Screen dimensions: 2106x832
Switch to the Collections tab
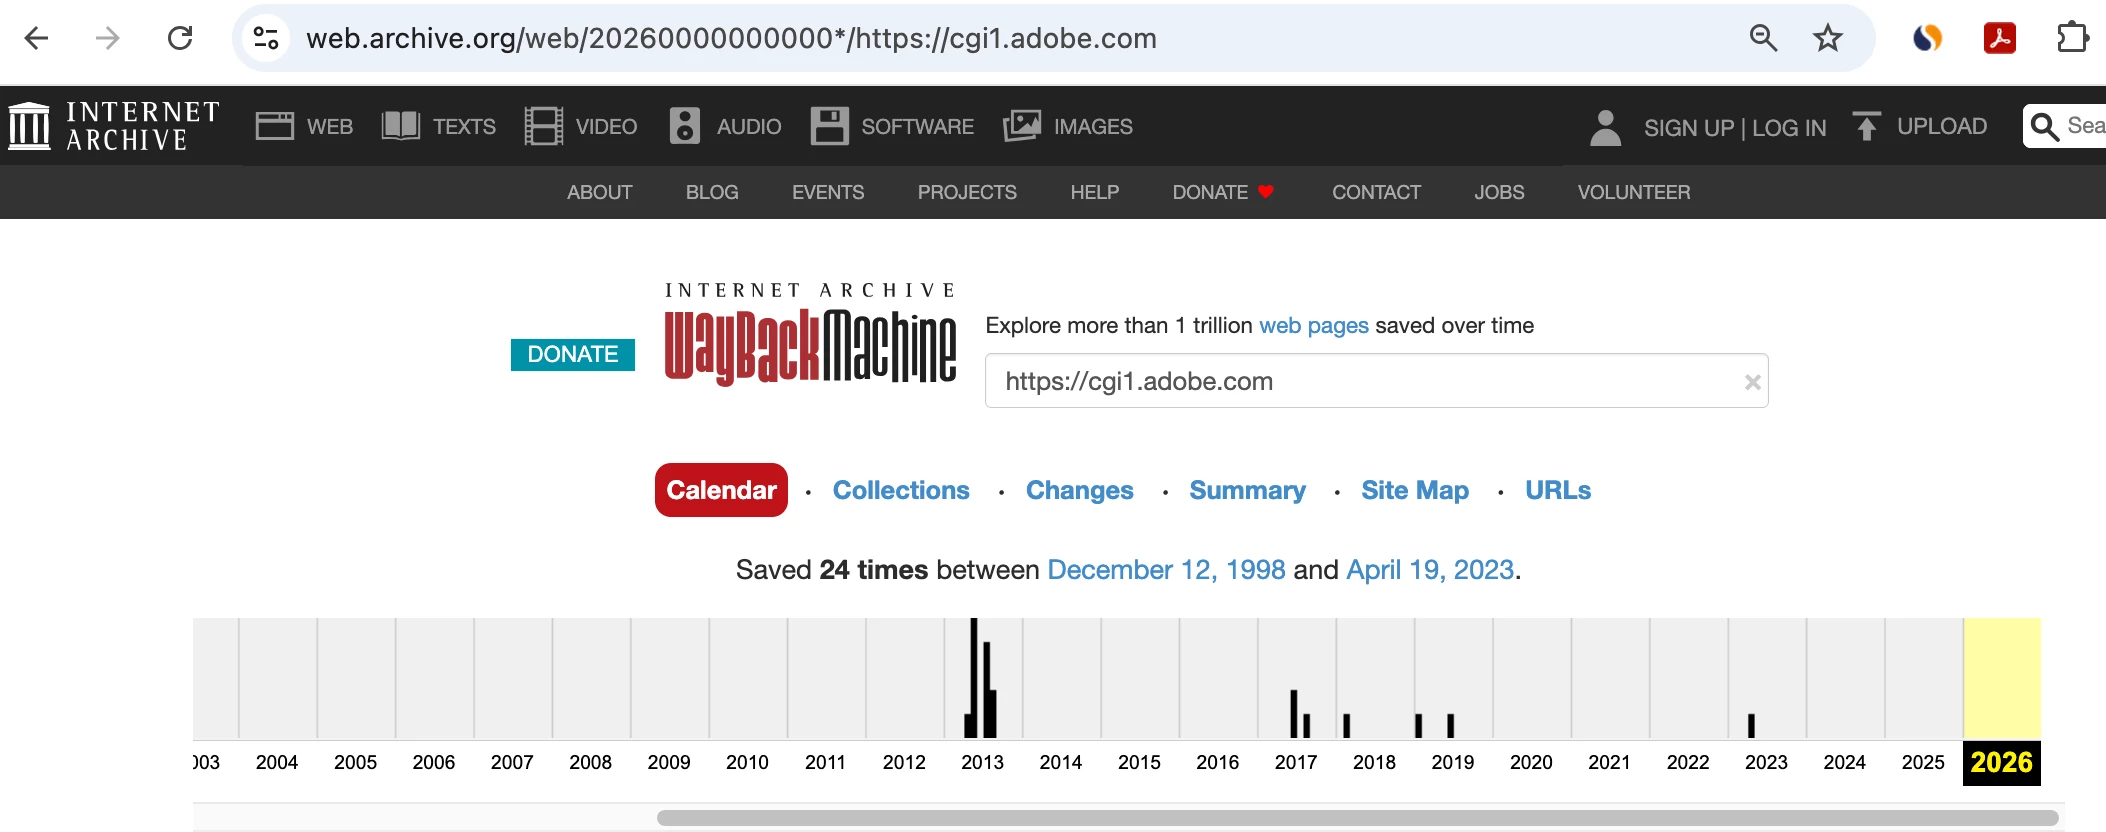901,490
